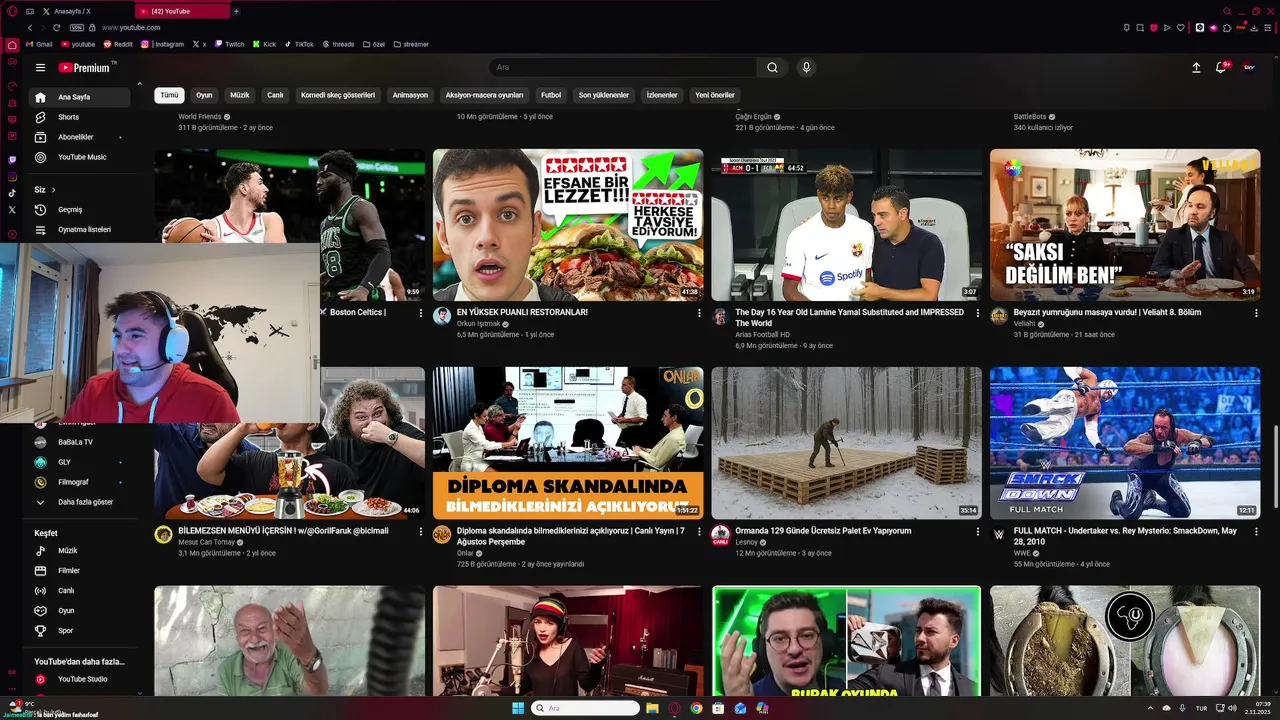1280x720 pixels.
Task: Reload the page with the browser refresh icon
Action: pos(57,28)
